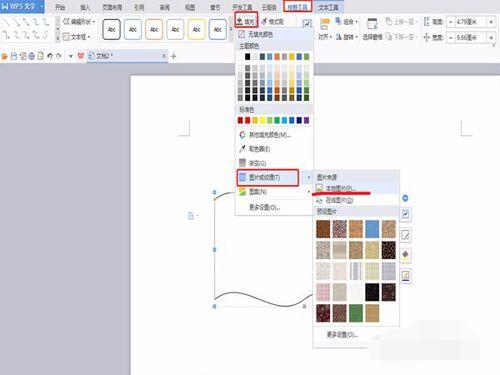Choose Local Picture (本地图片) entry
Screen dimensions: 500x375
tap(336, 188)
